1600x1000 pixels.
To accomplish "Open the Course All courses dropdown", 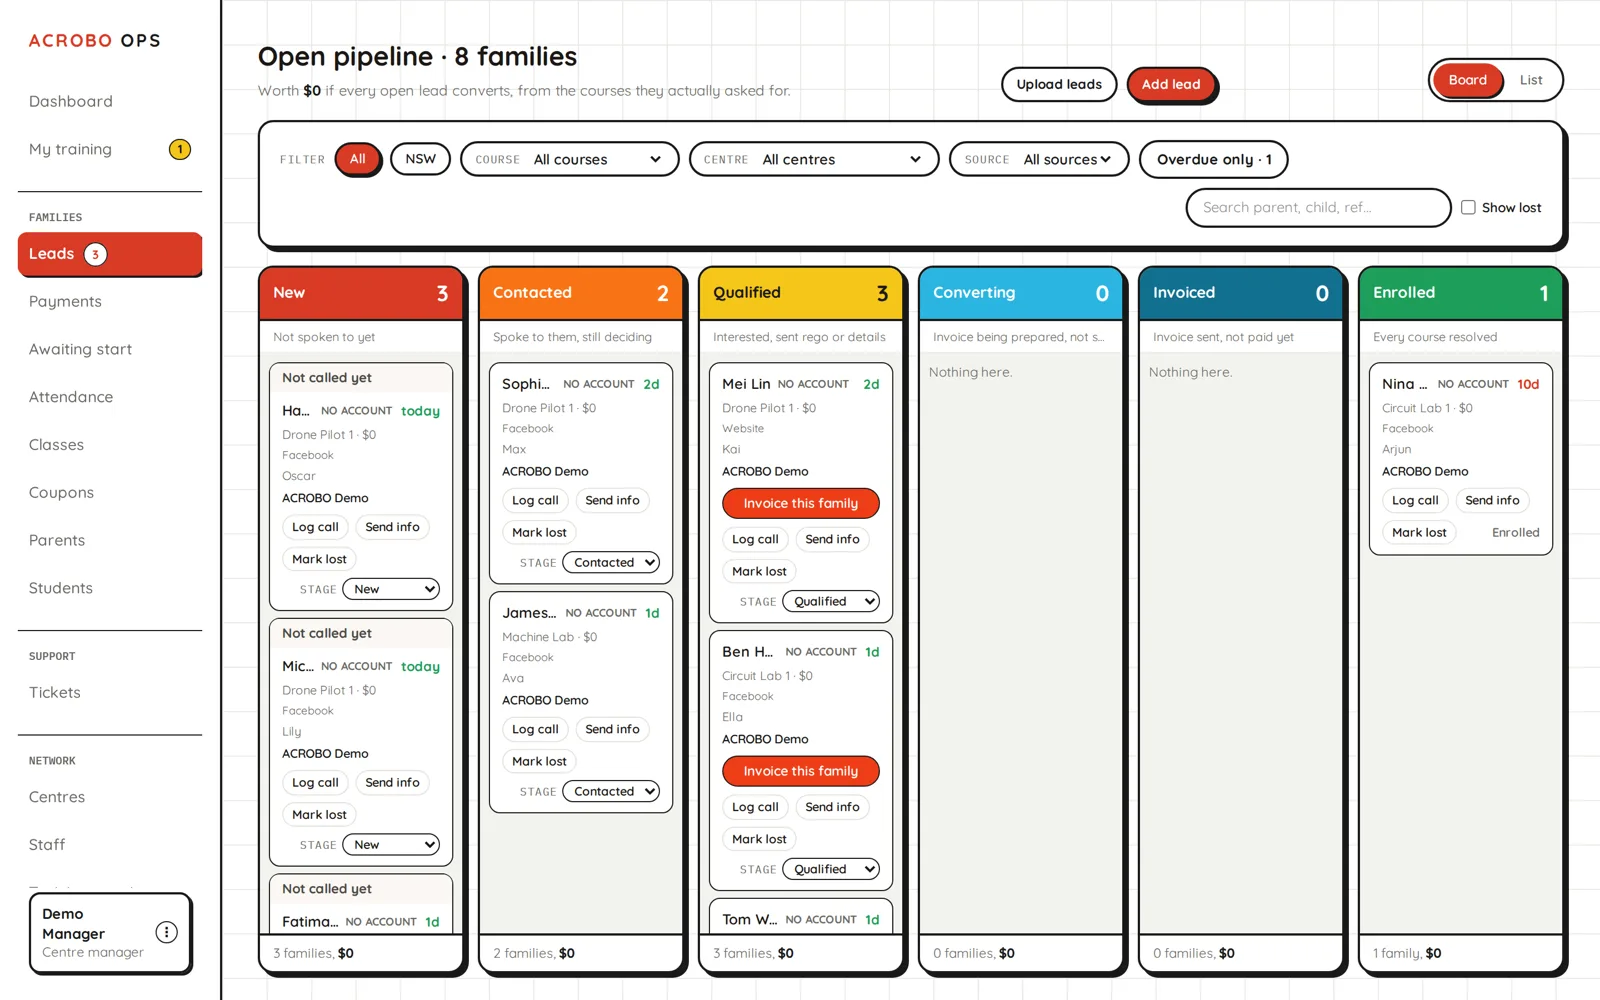I will coord(570,159).
